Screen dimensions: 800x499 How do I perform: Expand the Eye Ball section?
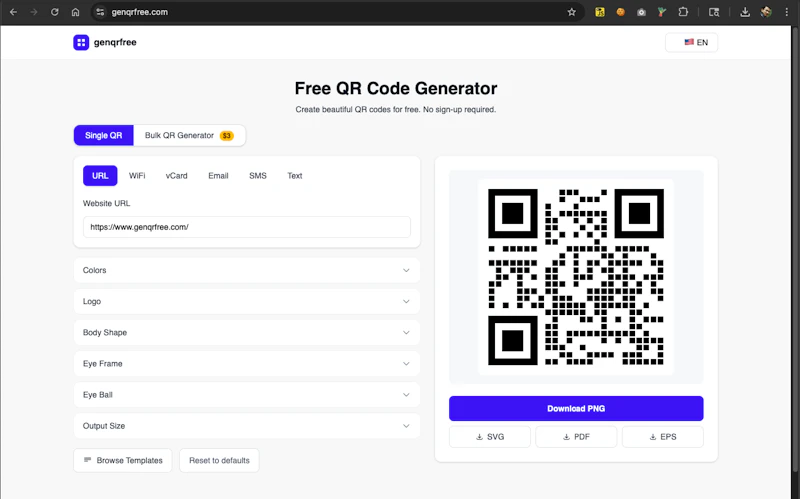point(247,395)
